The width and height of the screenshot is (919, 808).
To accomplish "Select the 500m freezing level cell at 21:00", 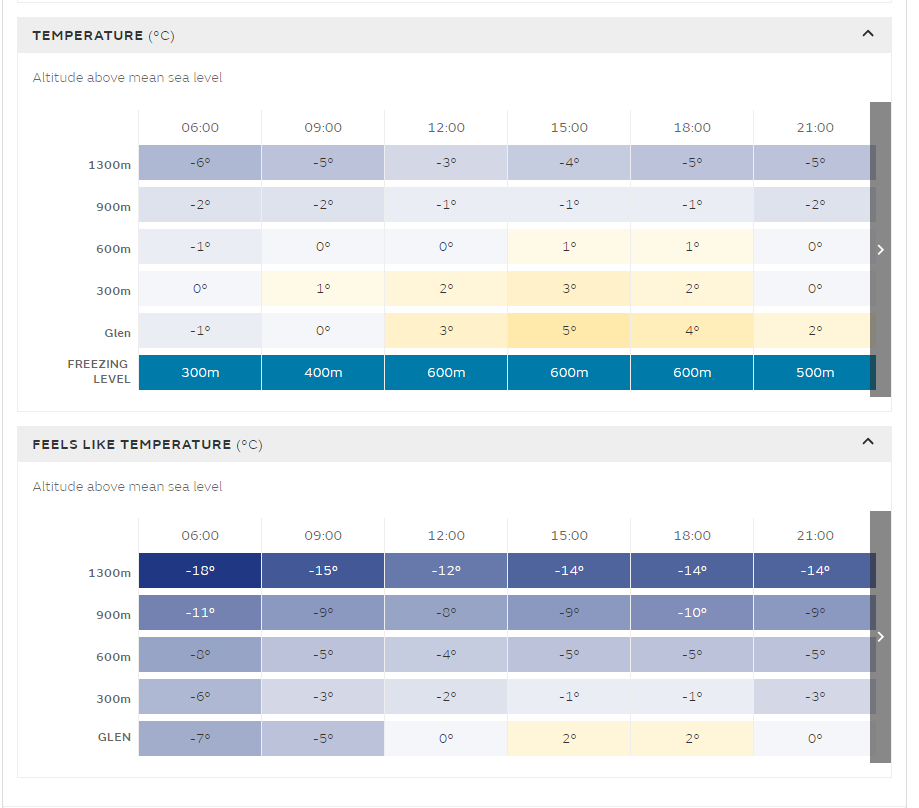I will 814,372.
